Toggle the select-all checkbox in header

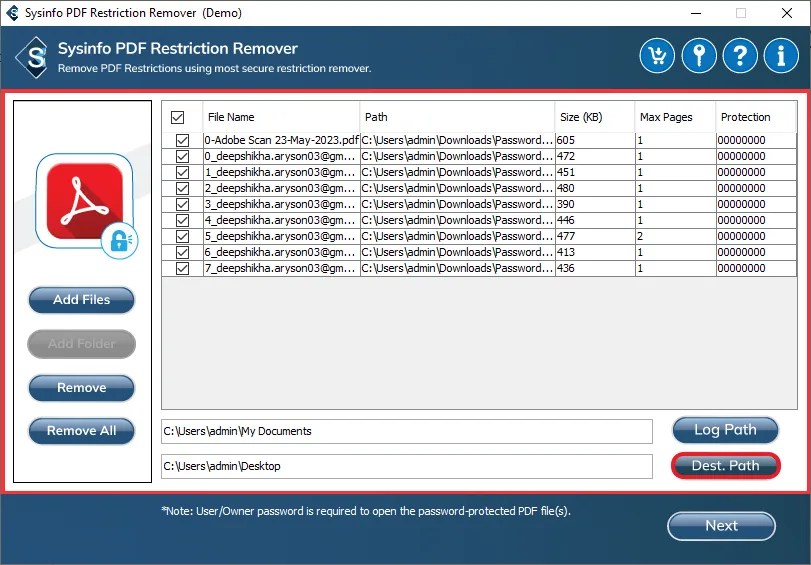point(178,117)
